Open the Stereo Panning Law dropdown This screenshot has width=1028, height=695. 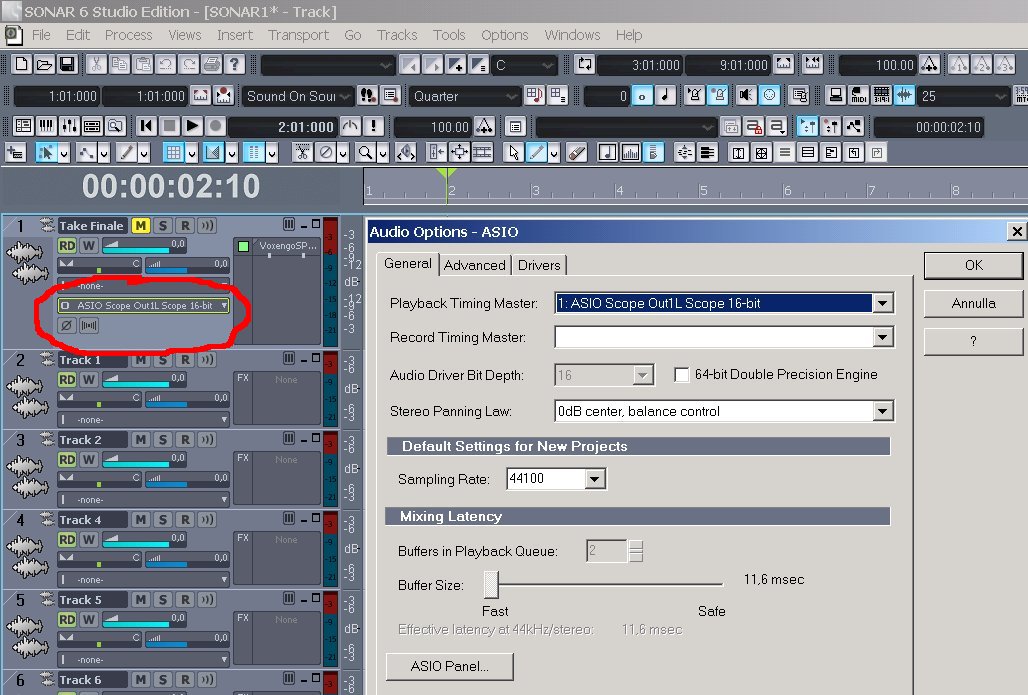(882, 411)
